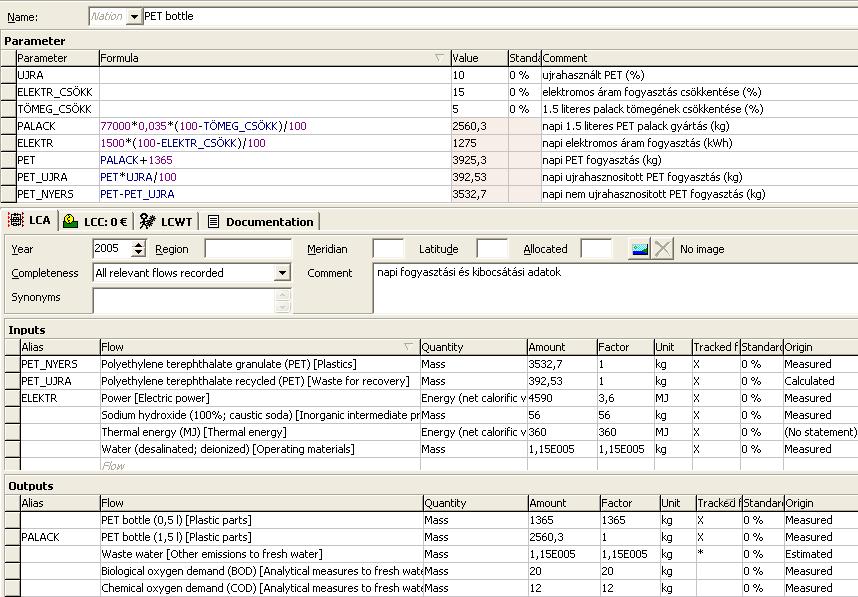Click the Inputs Flow column header
This screenshot has width=858, height=597.
[259, 347]
